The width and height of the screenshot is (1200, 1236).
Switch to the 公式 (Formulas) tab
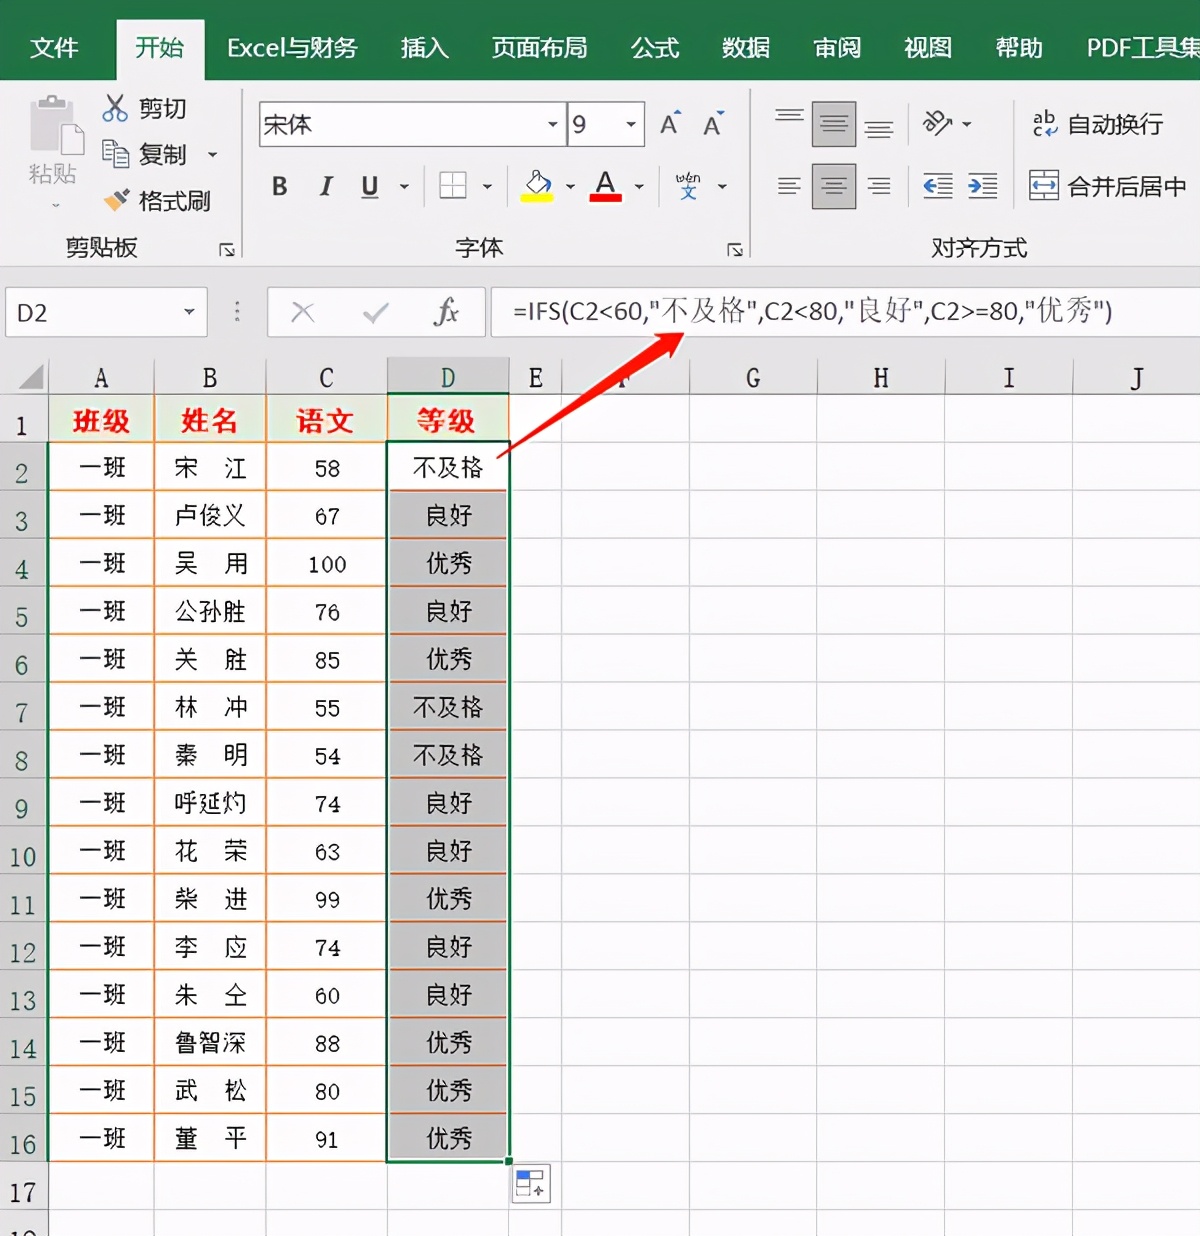(654, 48)
